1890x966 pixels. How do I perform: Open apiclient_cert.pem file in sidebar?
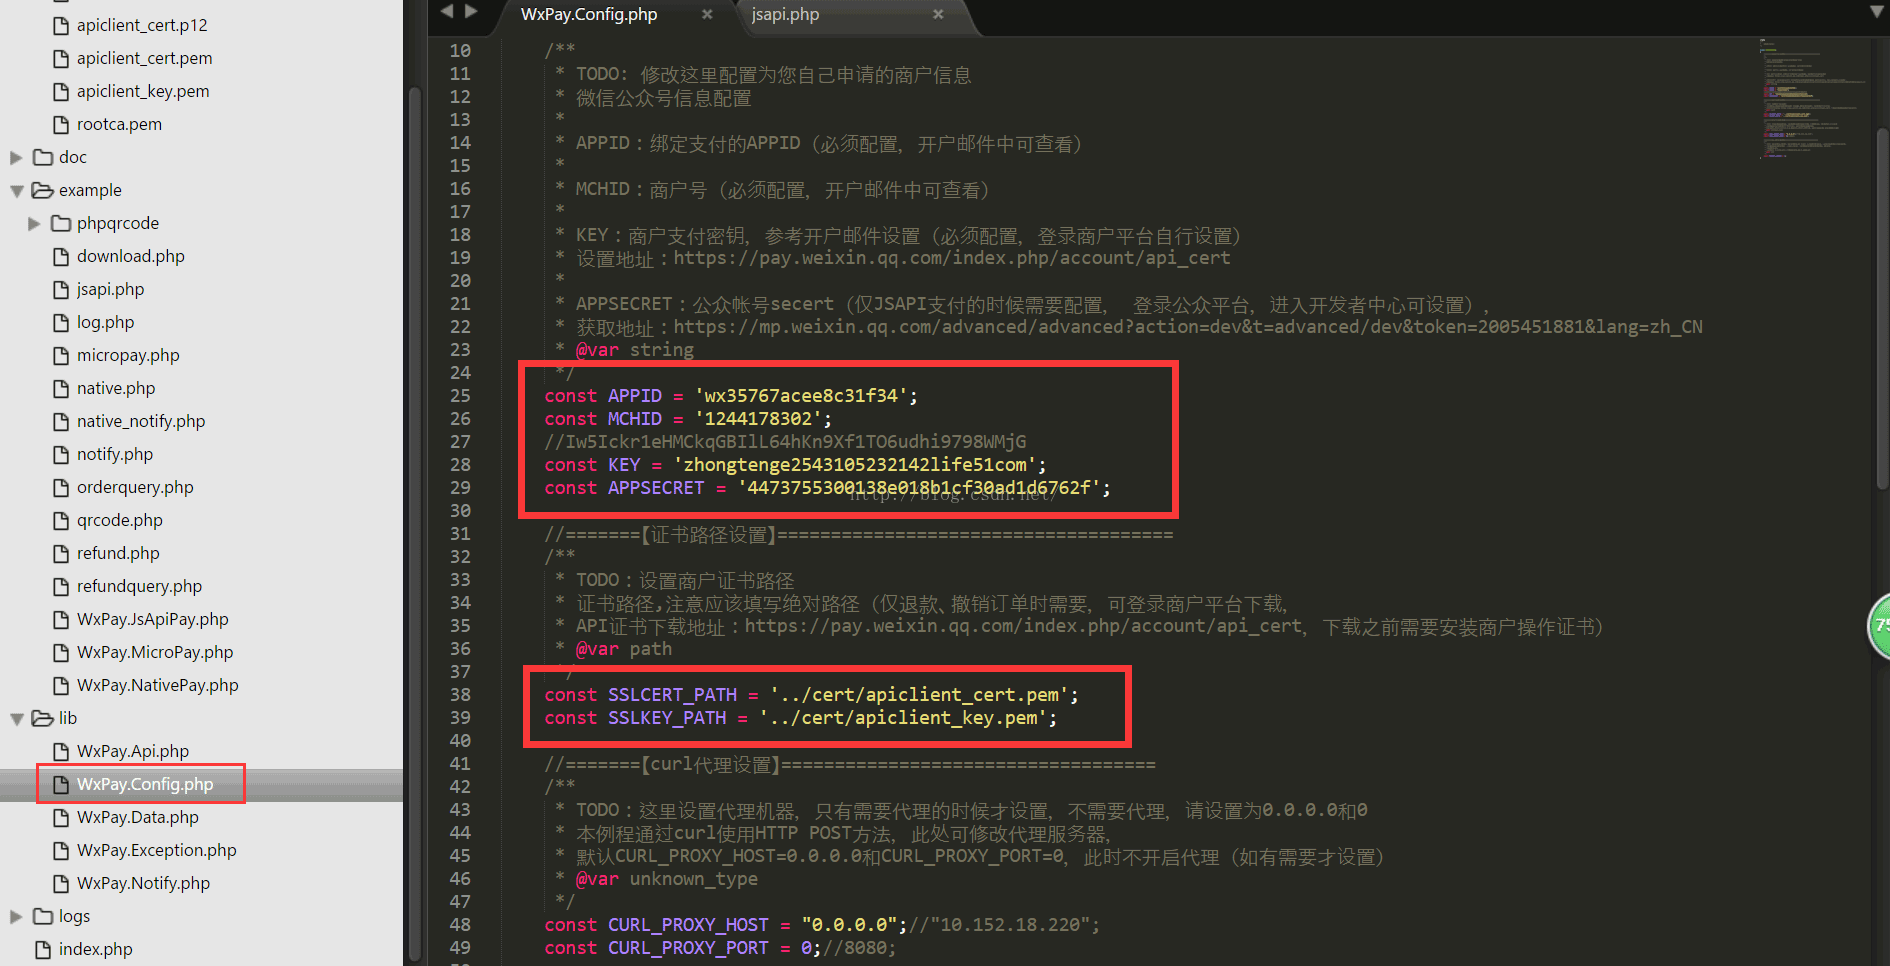[144, 58]
